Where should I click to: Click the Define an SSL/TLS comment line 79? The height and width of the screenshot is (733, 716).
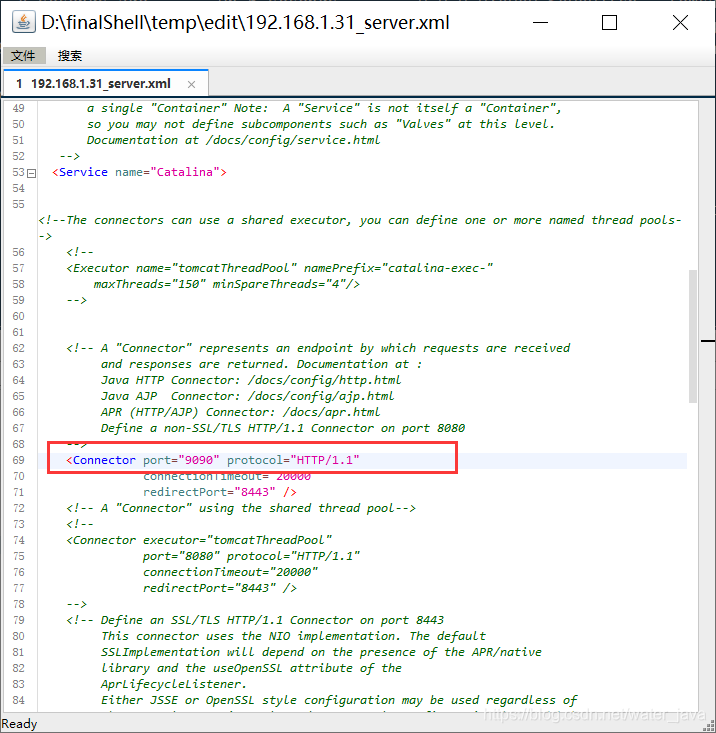tap(255, 620)
